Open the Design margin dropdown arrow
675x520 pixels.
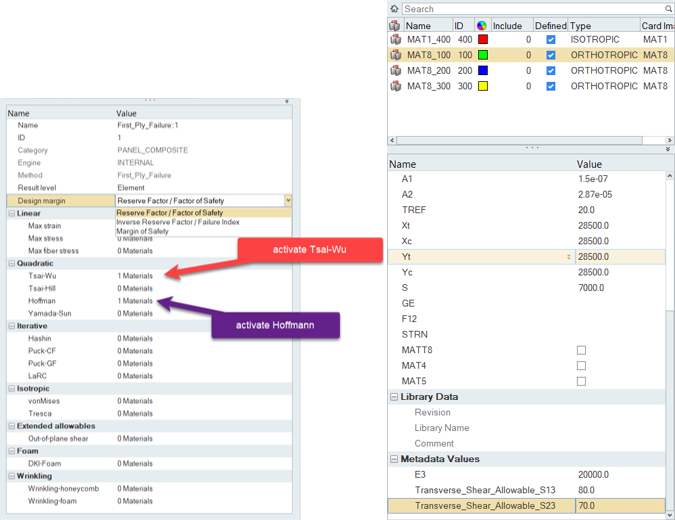click(288, 200)
